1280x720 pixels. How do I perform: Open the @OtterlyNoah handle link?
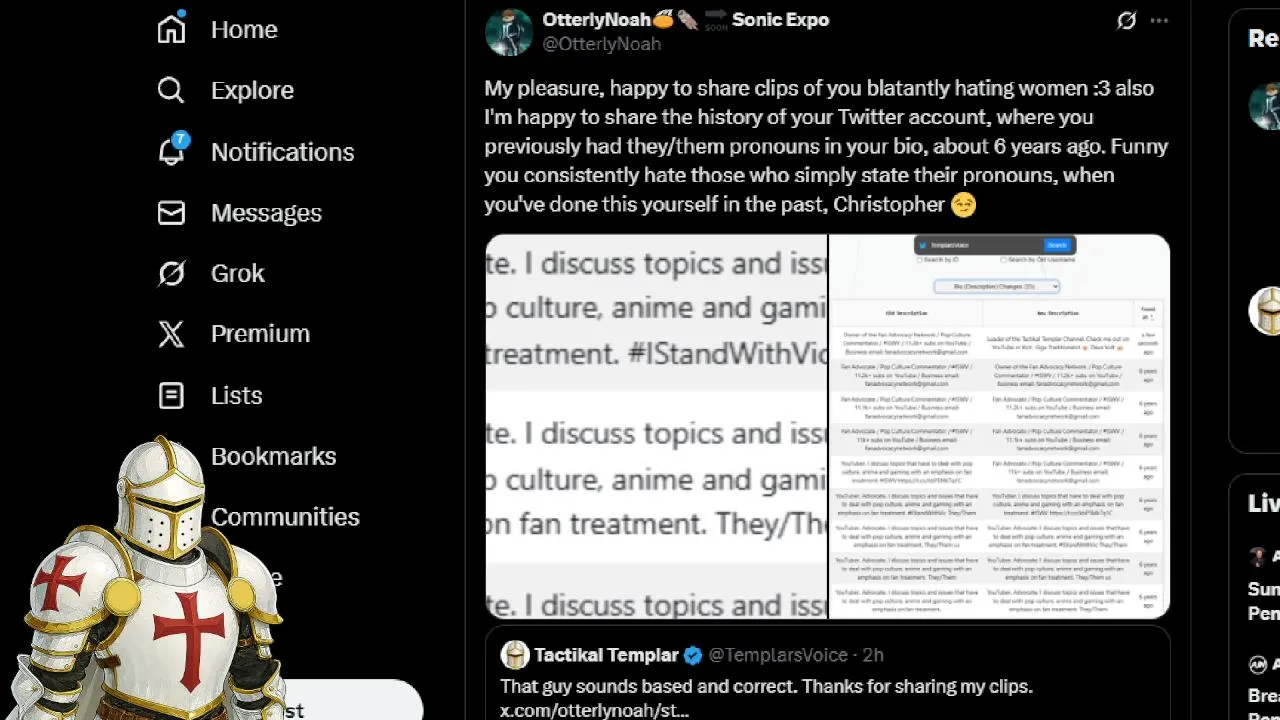click(601, 44)
